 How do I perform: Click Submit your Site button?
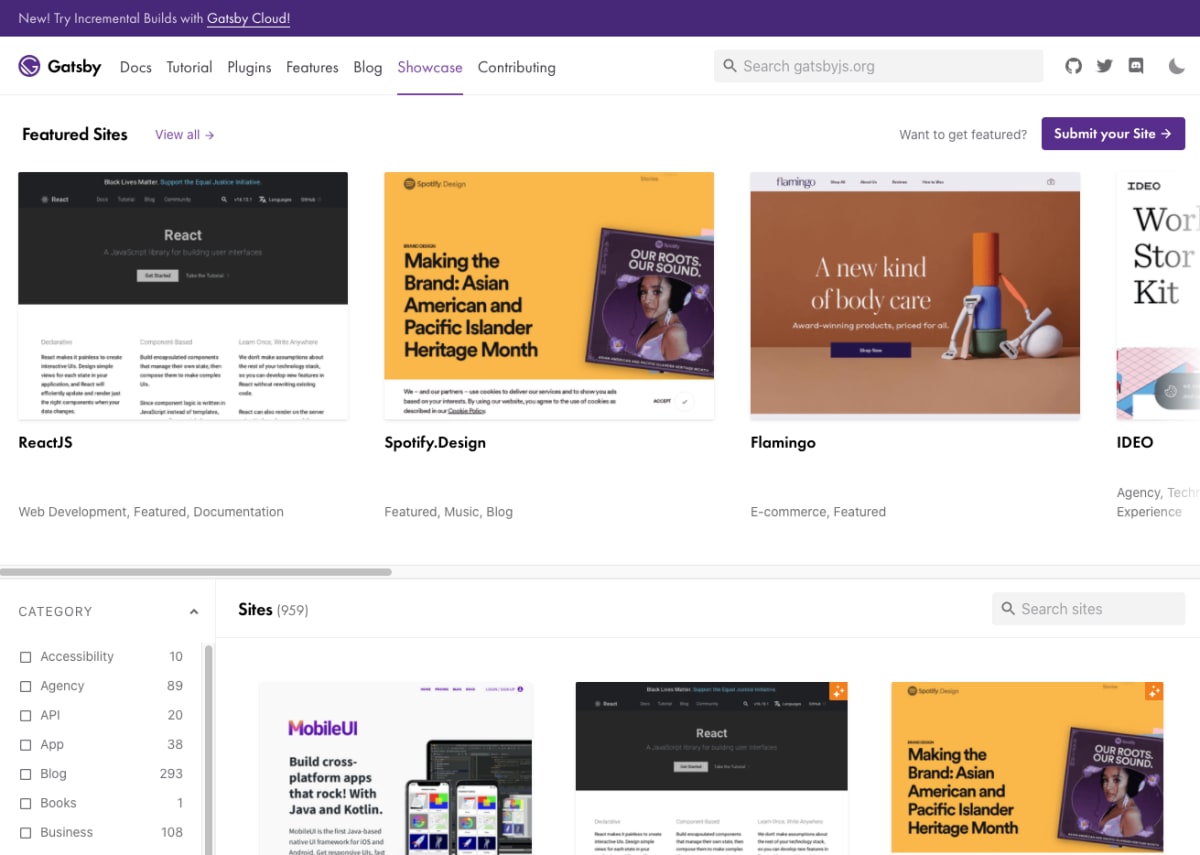1113,134
